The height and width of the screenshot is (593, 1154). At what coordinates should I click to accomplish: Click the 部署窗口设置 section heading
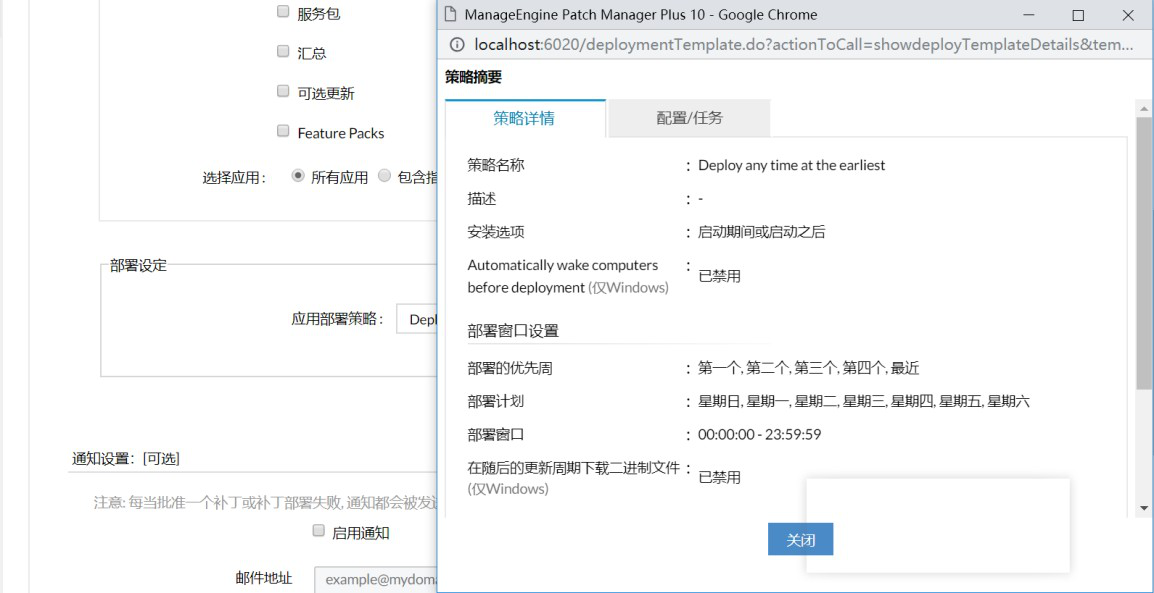click(513, 331)
